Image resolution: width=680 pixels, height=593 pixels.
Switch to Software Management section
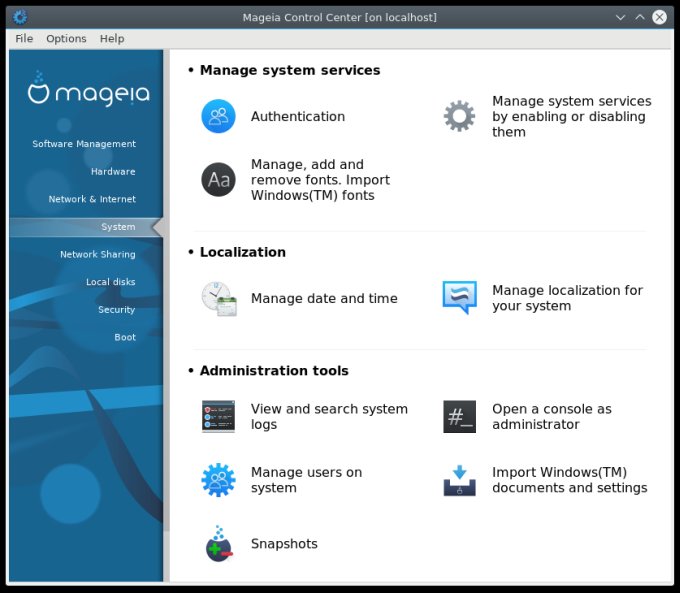(84, 144)
